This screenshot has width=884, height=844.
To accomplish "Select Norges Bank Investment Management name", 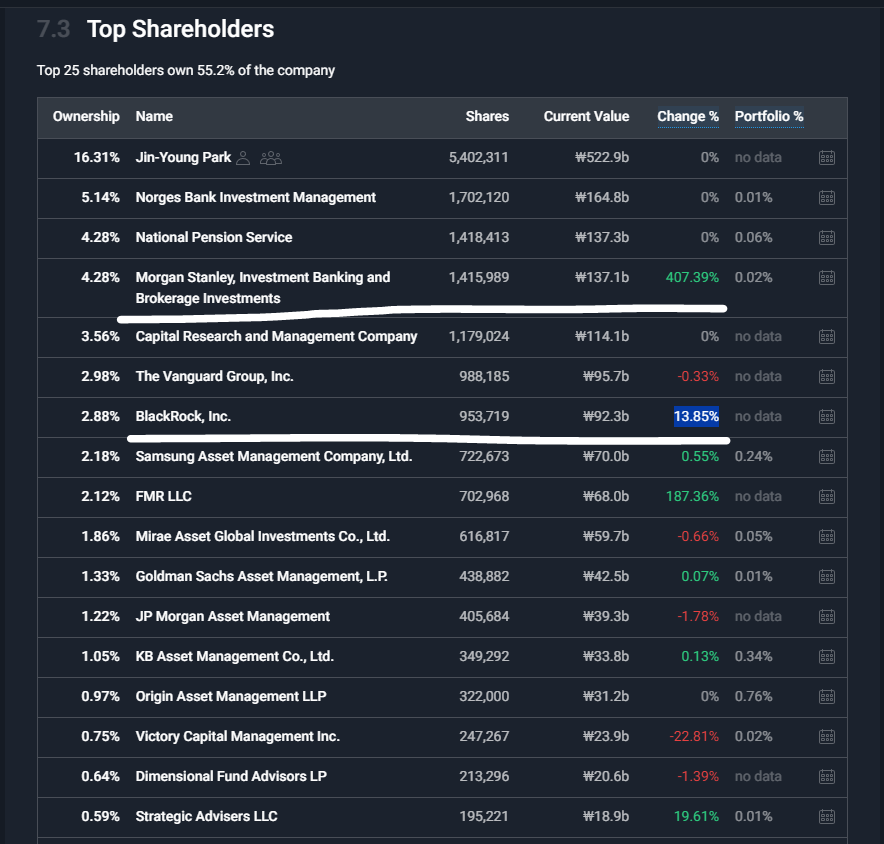I will [x=255, y=197].
